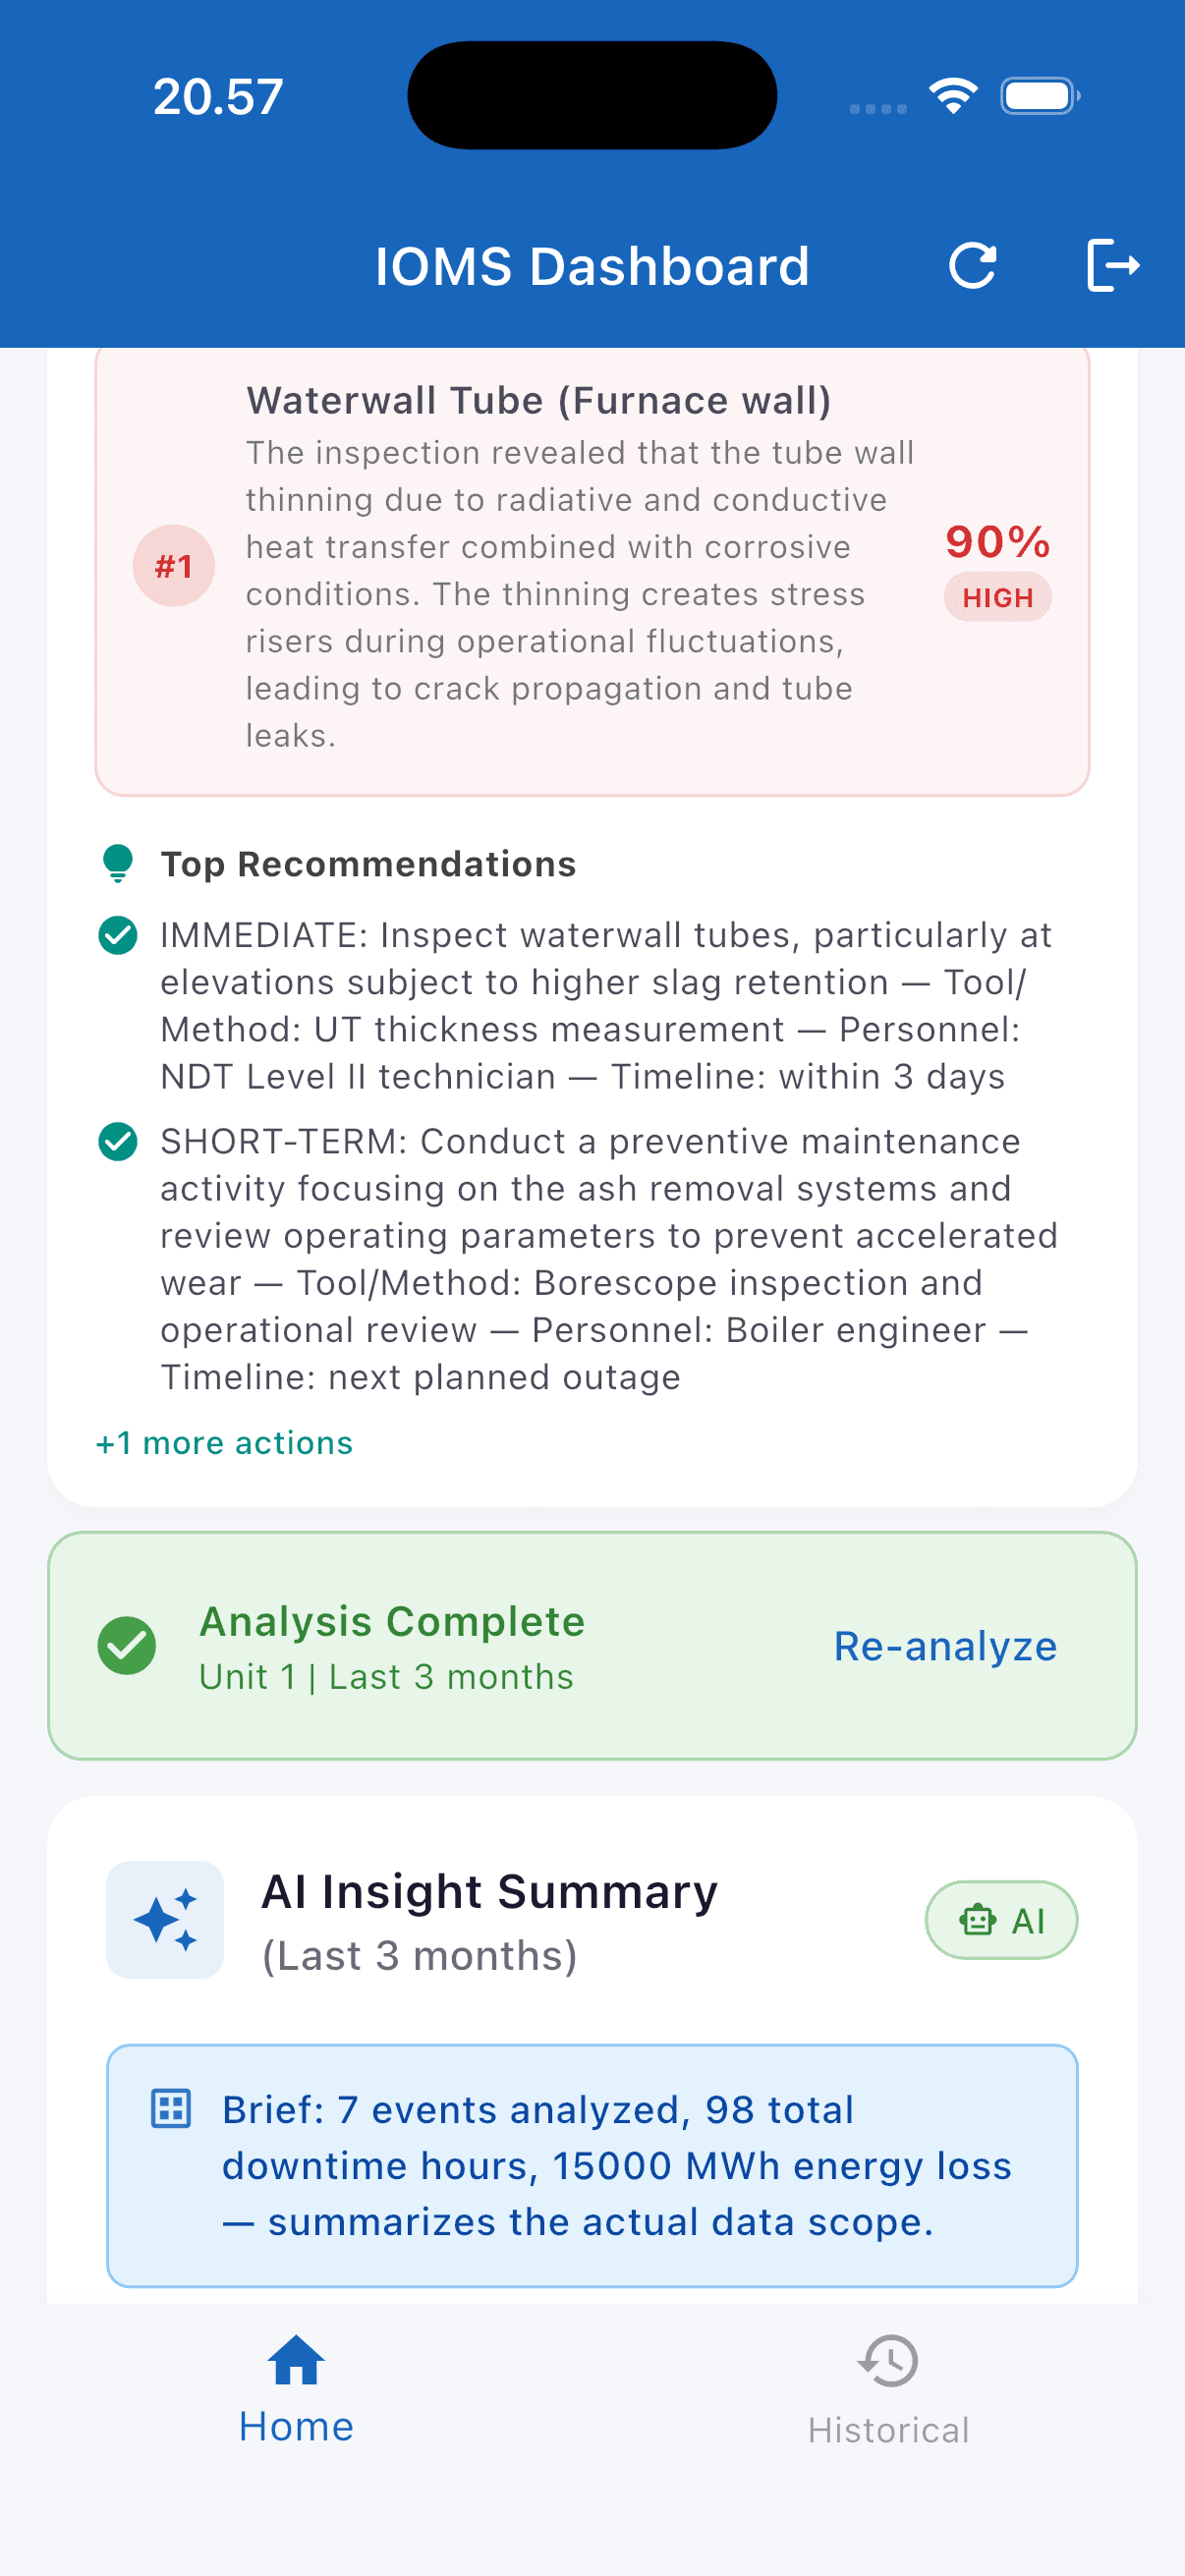Expand the +1 more actions list
This screenshot has height=2576, width=1185.
[224, 1443]
